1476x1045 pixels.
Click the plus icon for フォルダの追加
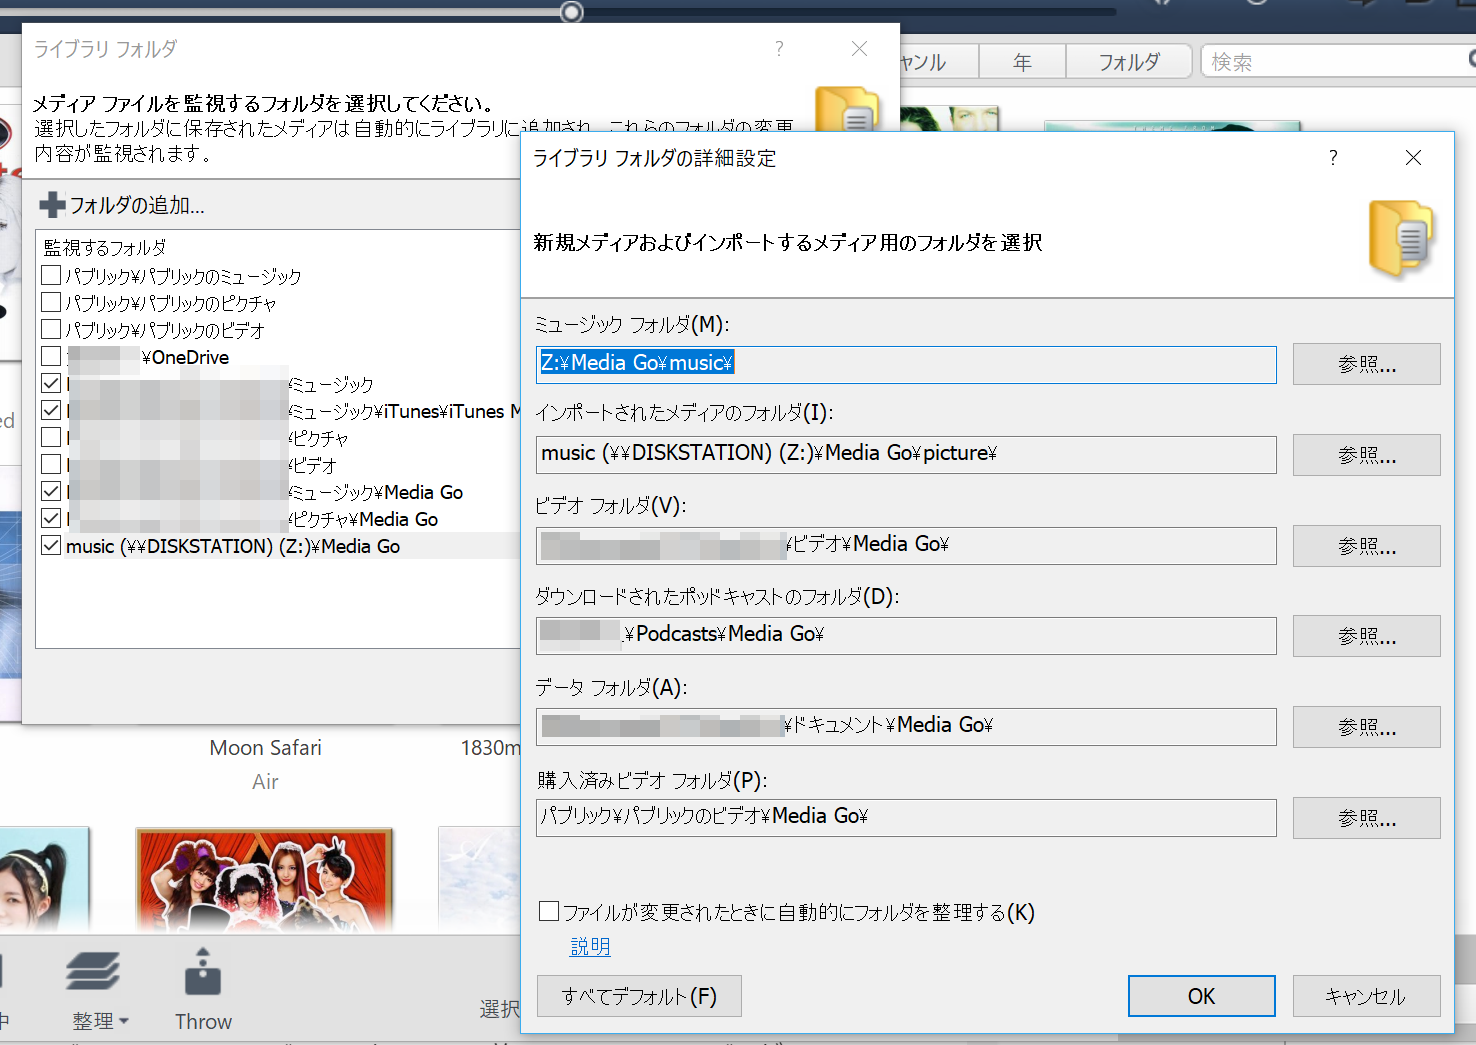pyautogui.click(x=52, y=205)
